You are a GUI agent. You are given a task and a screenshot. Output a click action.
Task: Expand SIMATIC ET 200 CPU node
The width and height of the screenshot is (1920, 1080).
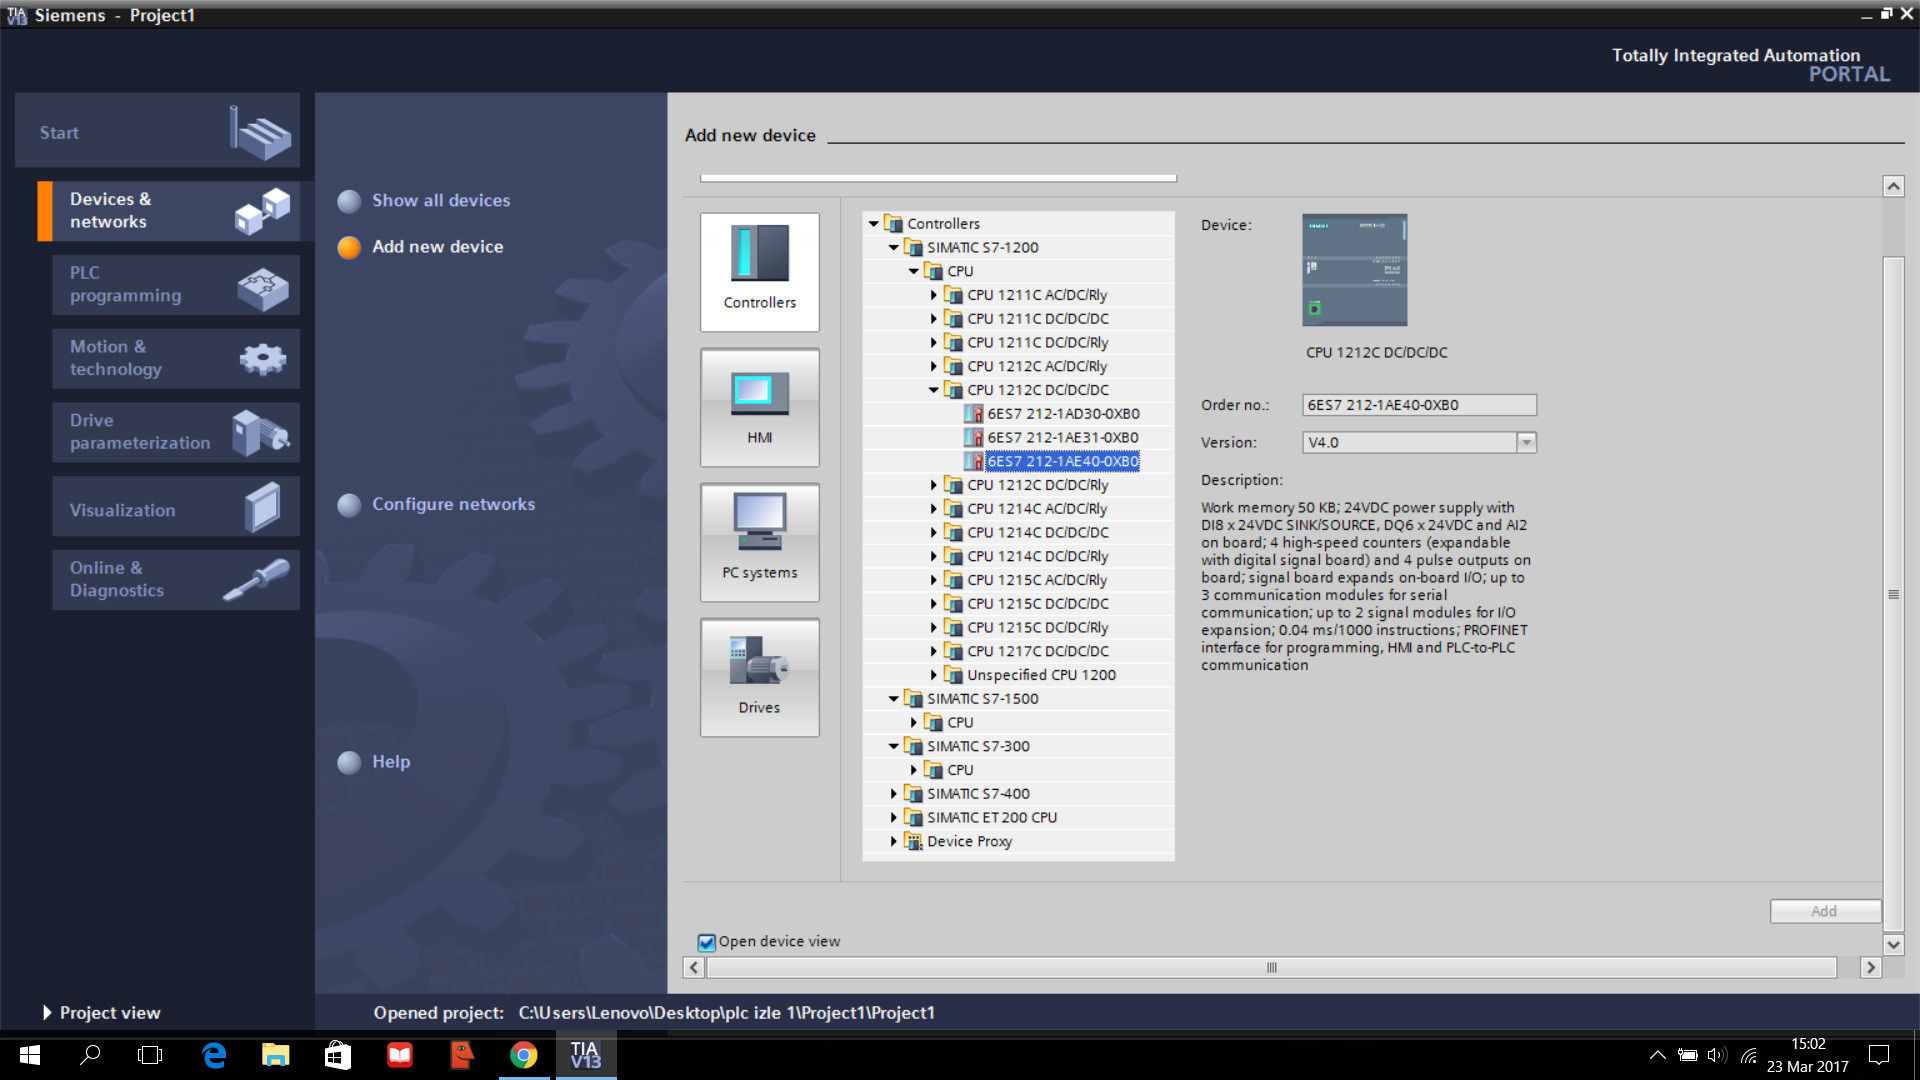(x=894, y=818)
